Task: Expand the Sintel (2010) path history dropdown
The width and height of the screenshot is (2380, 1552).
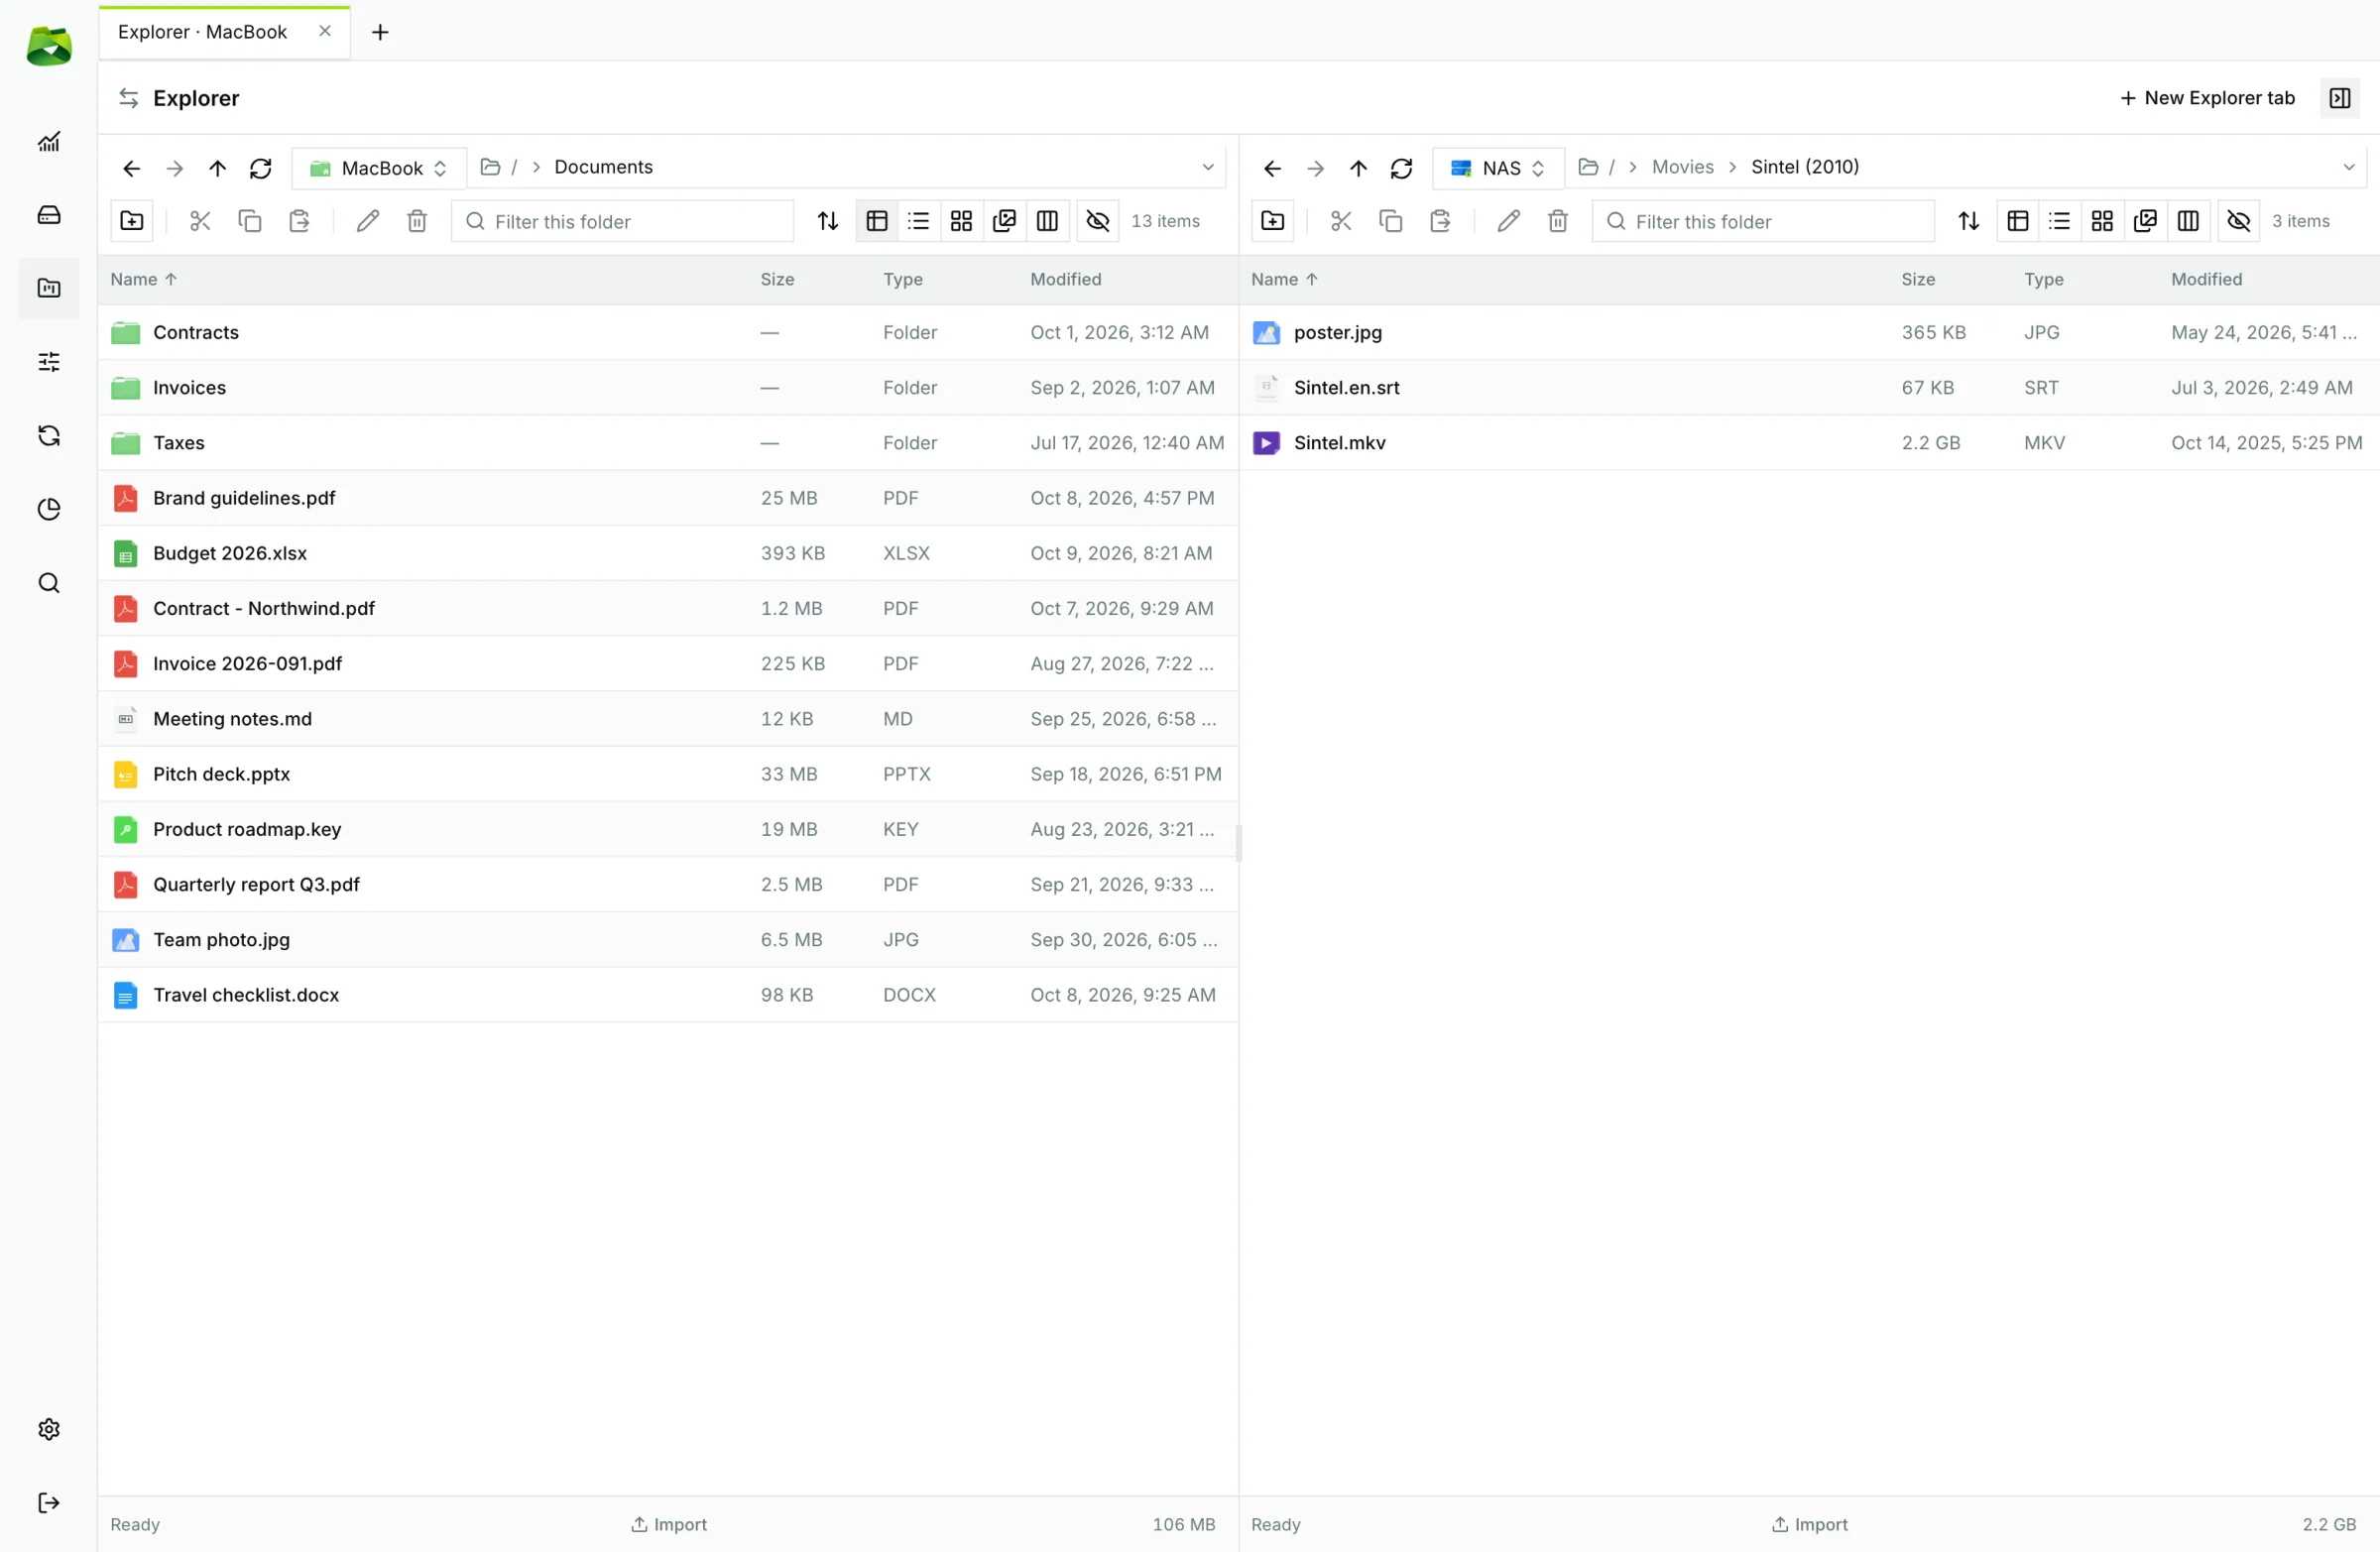Action: pos(2349,167)
